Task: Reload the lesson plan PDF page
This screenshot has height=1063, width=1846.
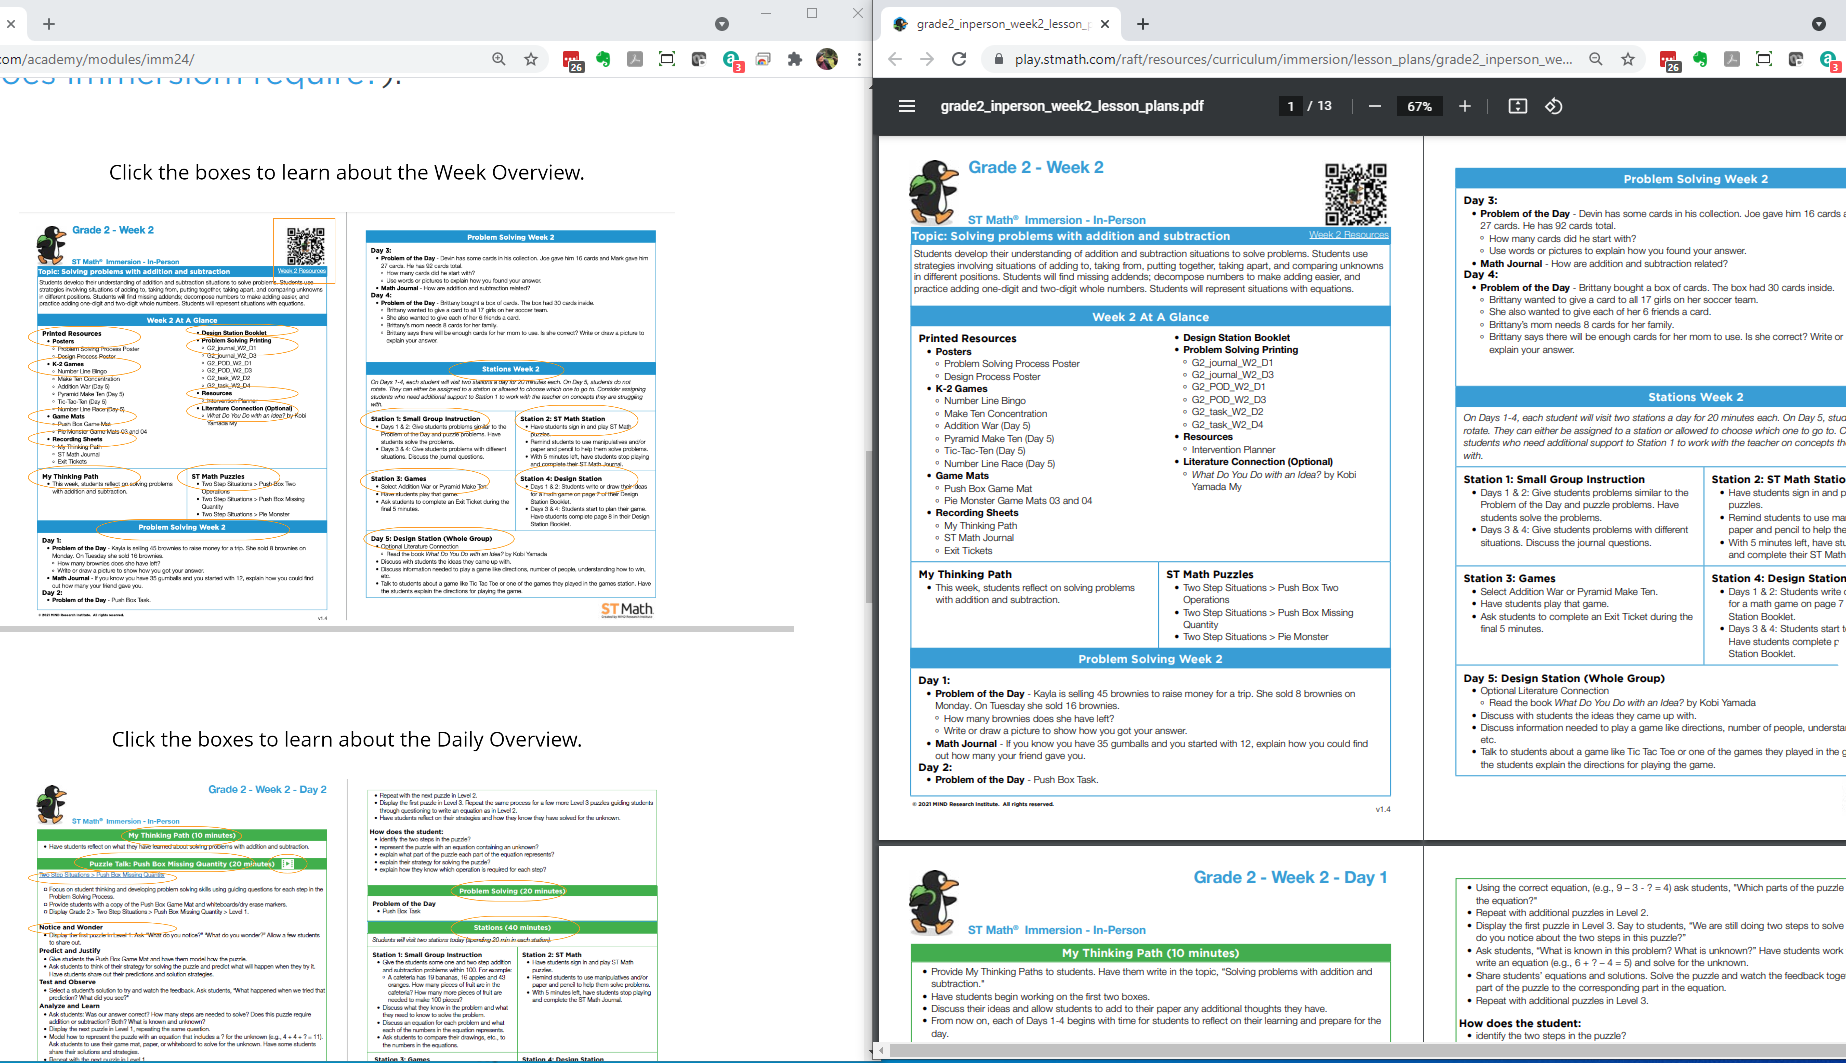Action: click(959, 59)
